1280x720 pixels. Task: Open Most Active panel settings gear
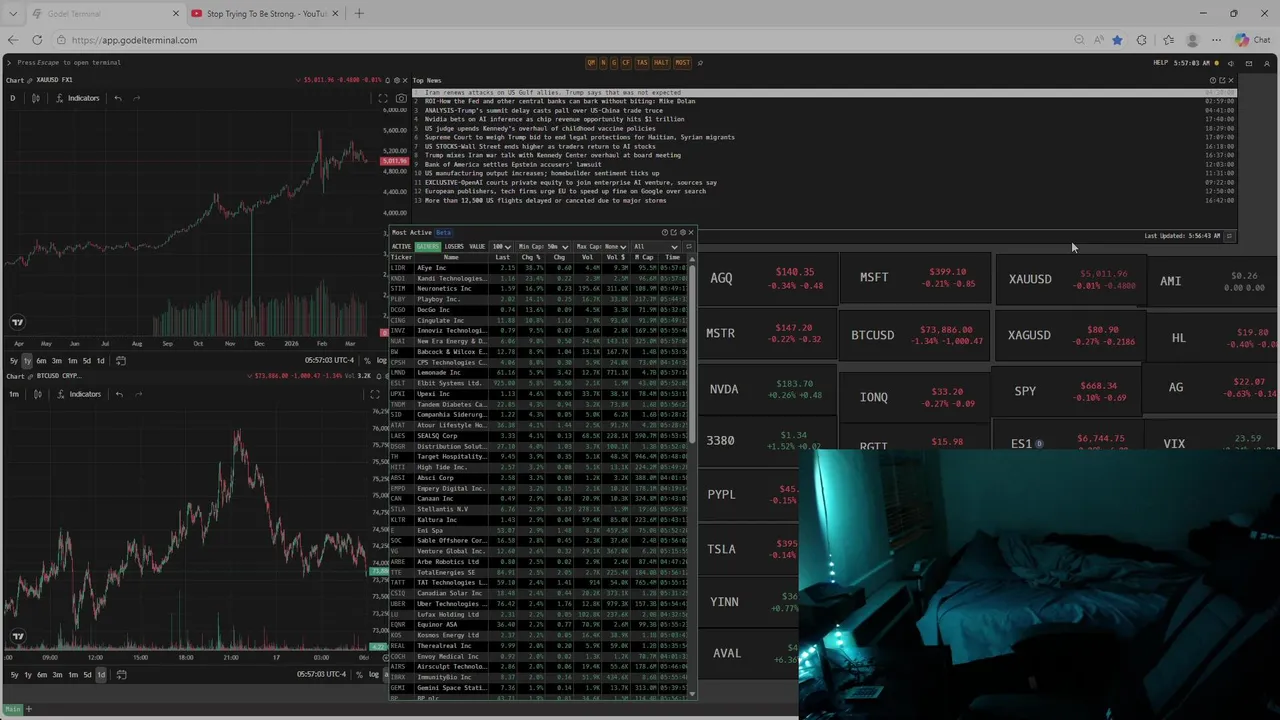click(682, 232)
